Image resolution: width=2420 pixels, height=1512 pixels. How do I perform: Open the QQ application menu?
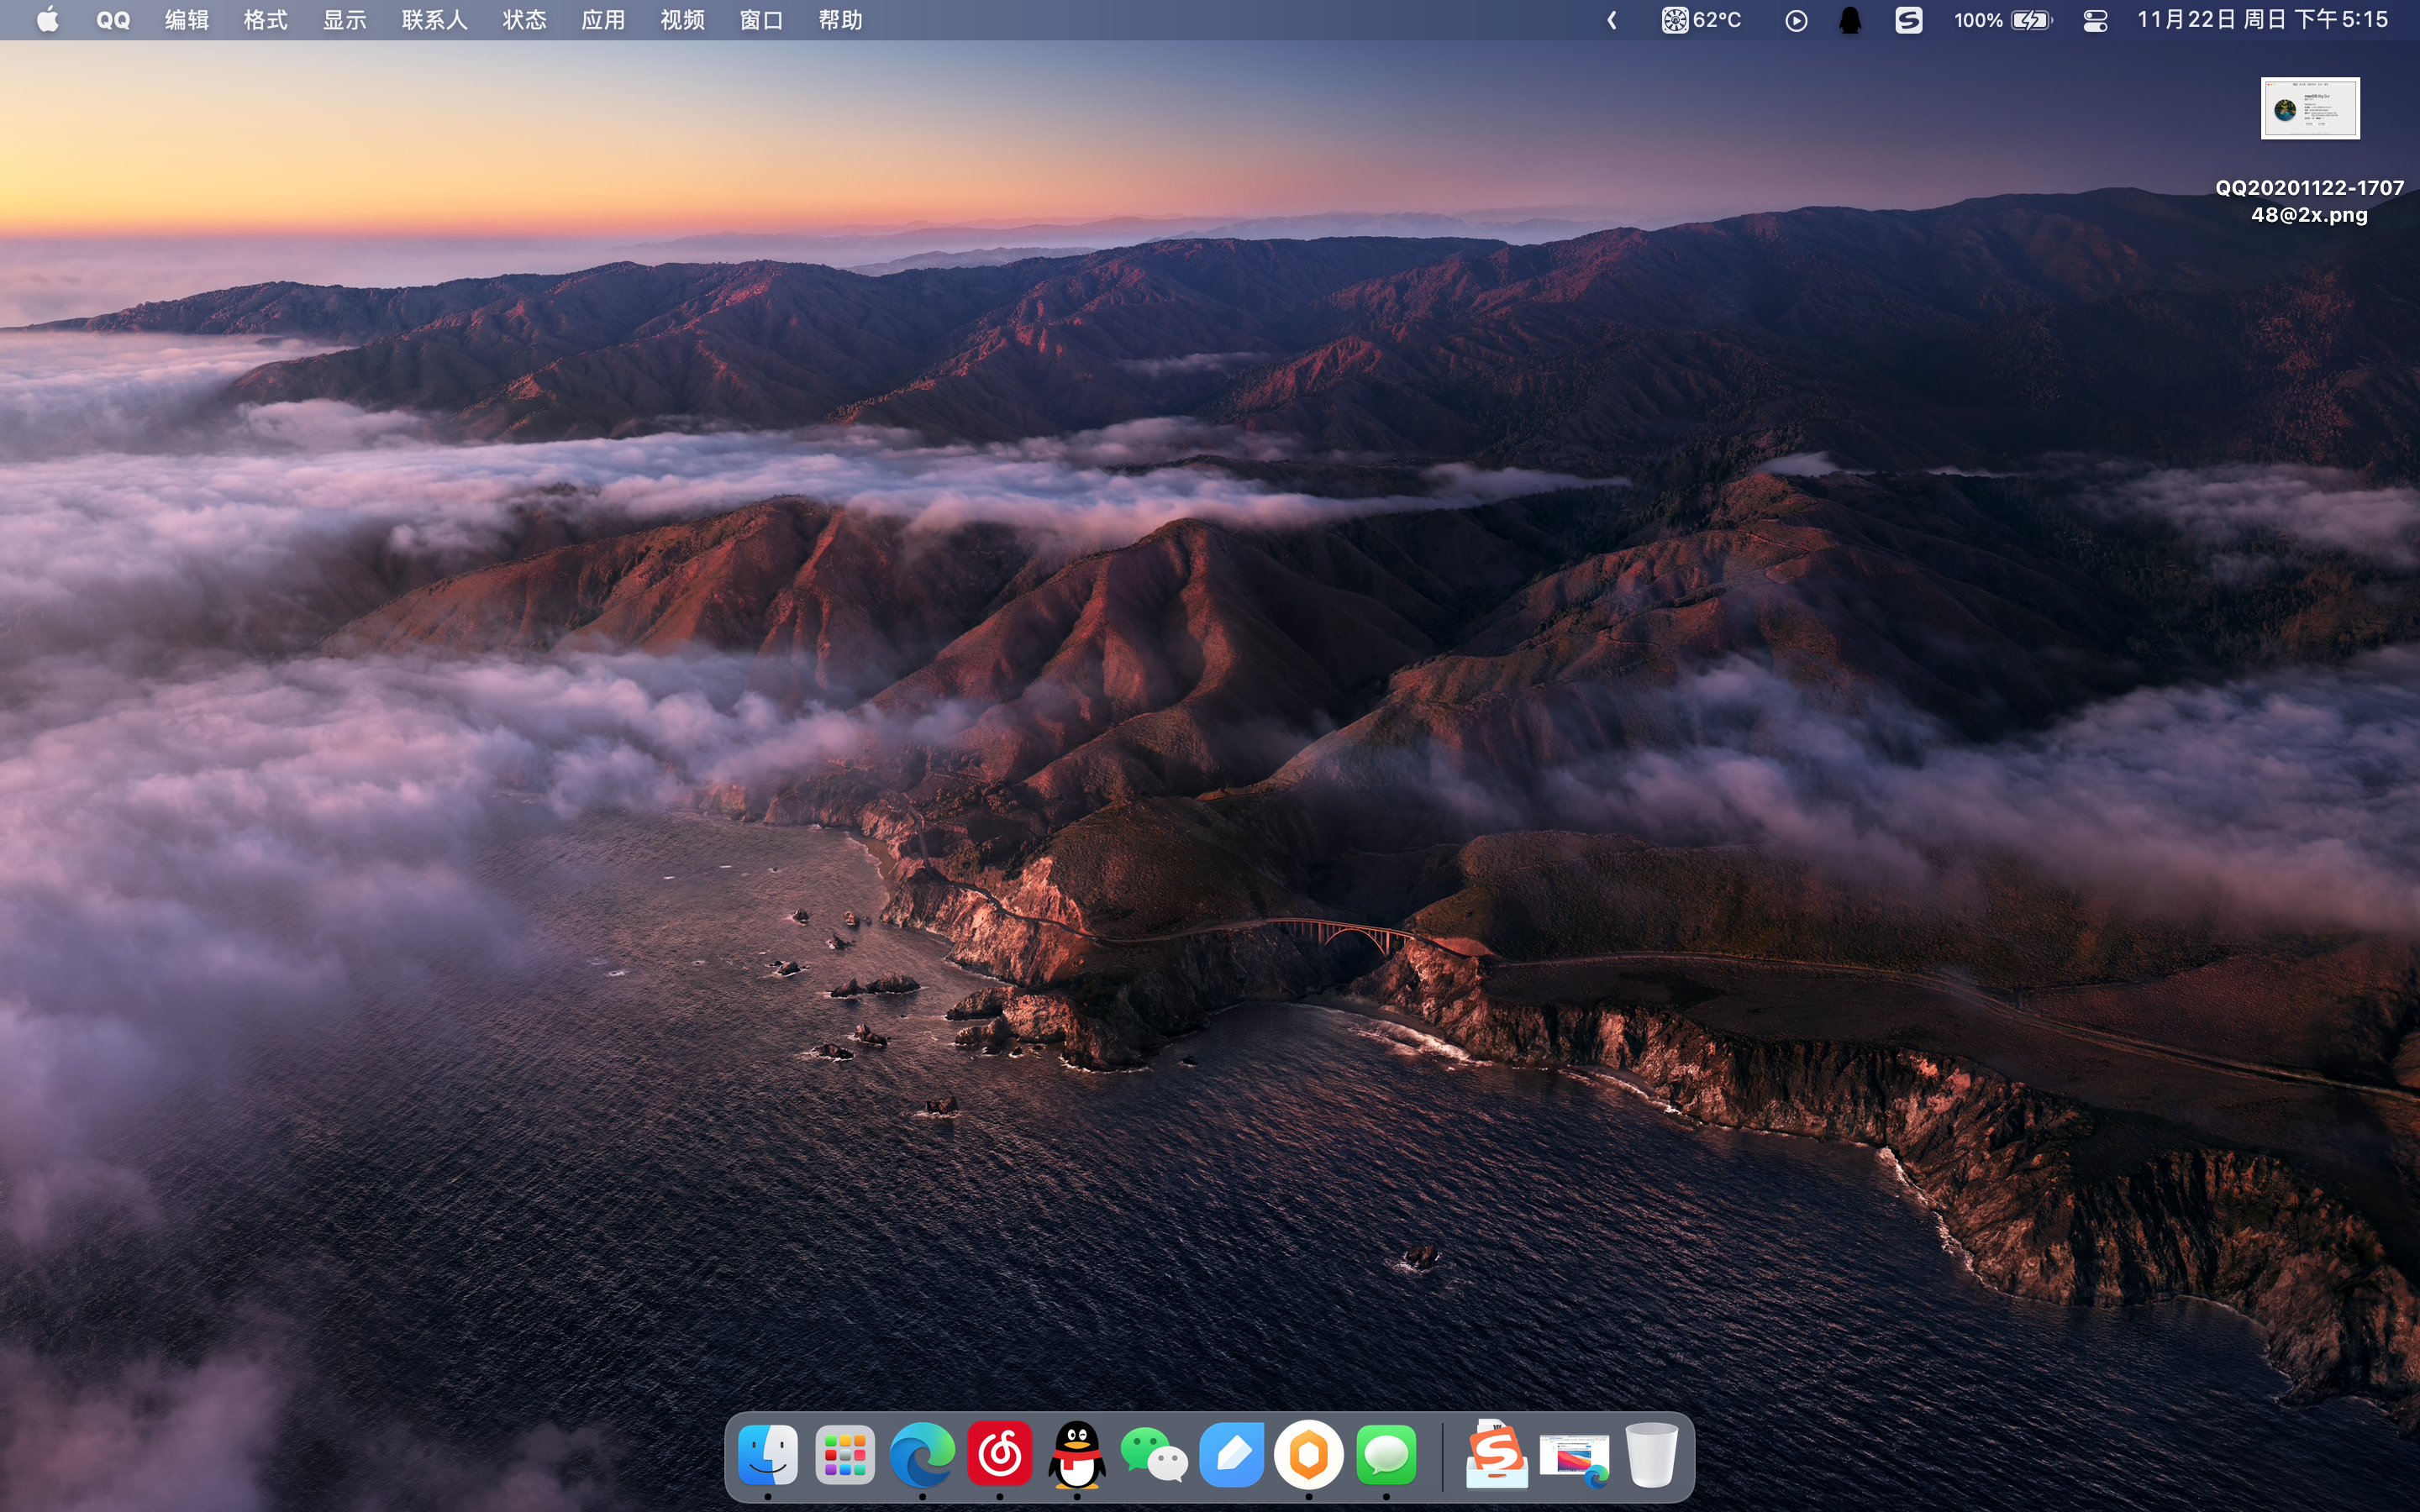(113, 20)
